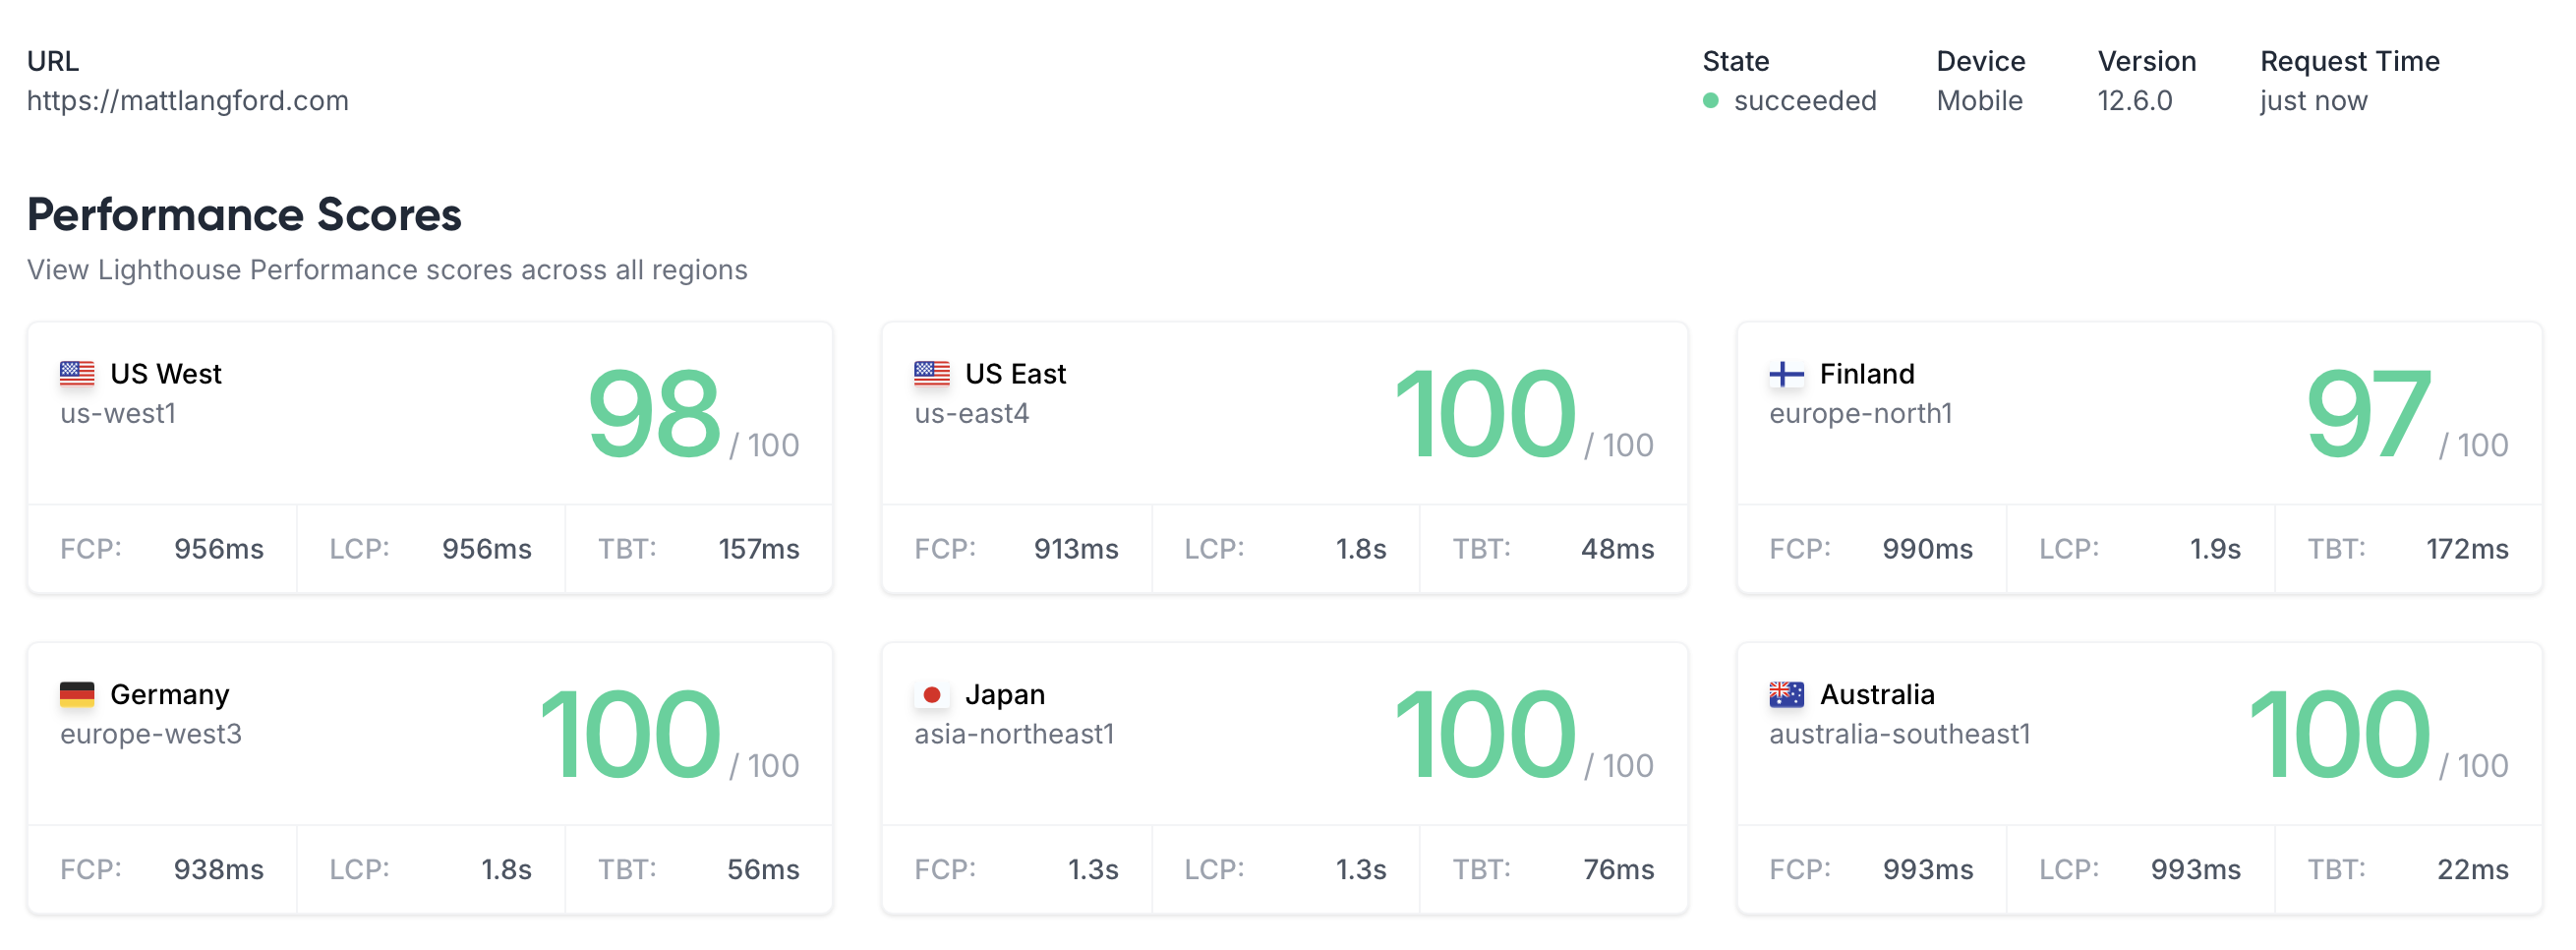2576x950 pixels.
Task: Click the US East region card title
Action: coord(1015,374)
